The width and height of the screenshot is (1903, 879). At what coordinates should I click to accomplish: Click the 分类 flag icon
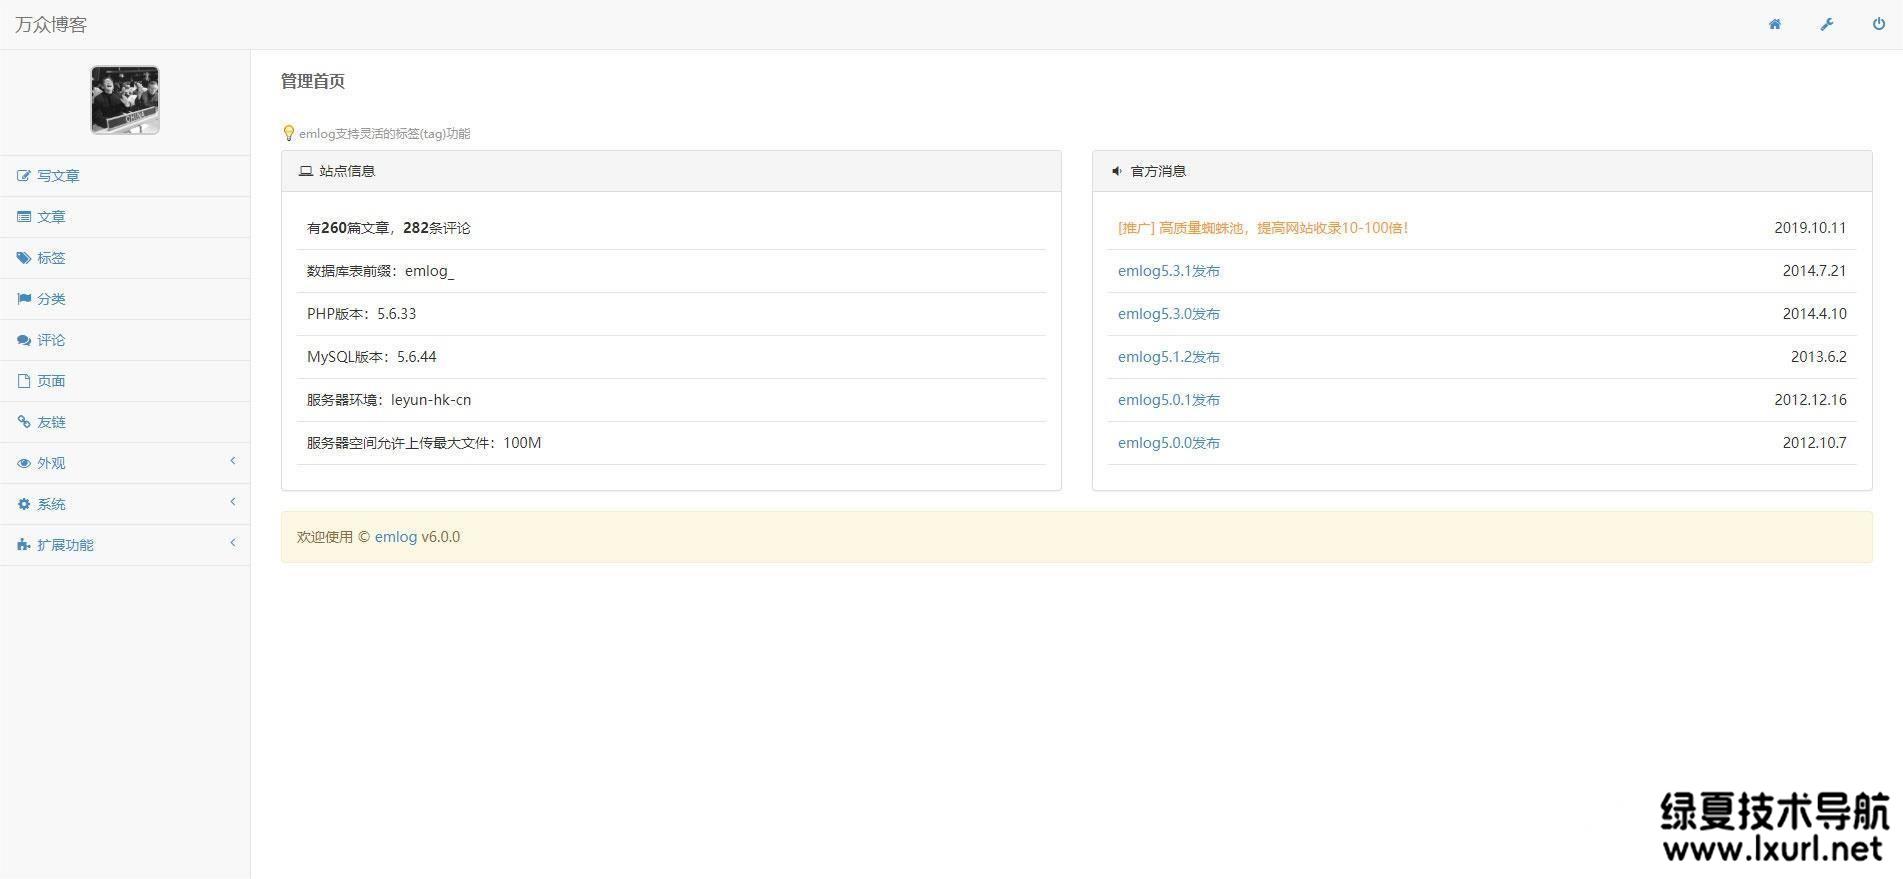(x=24, y=299)
